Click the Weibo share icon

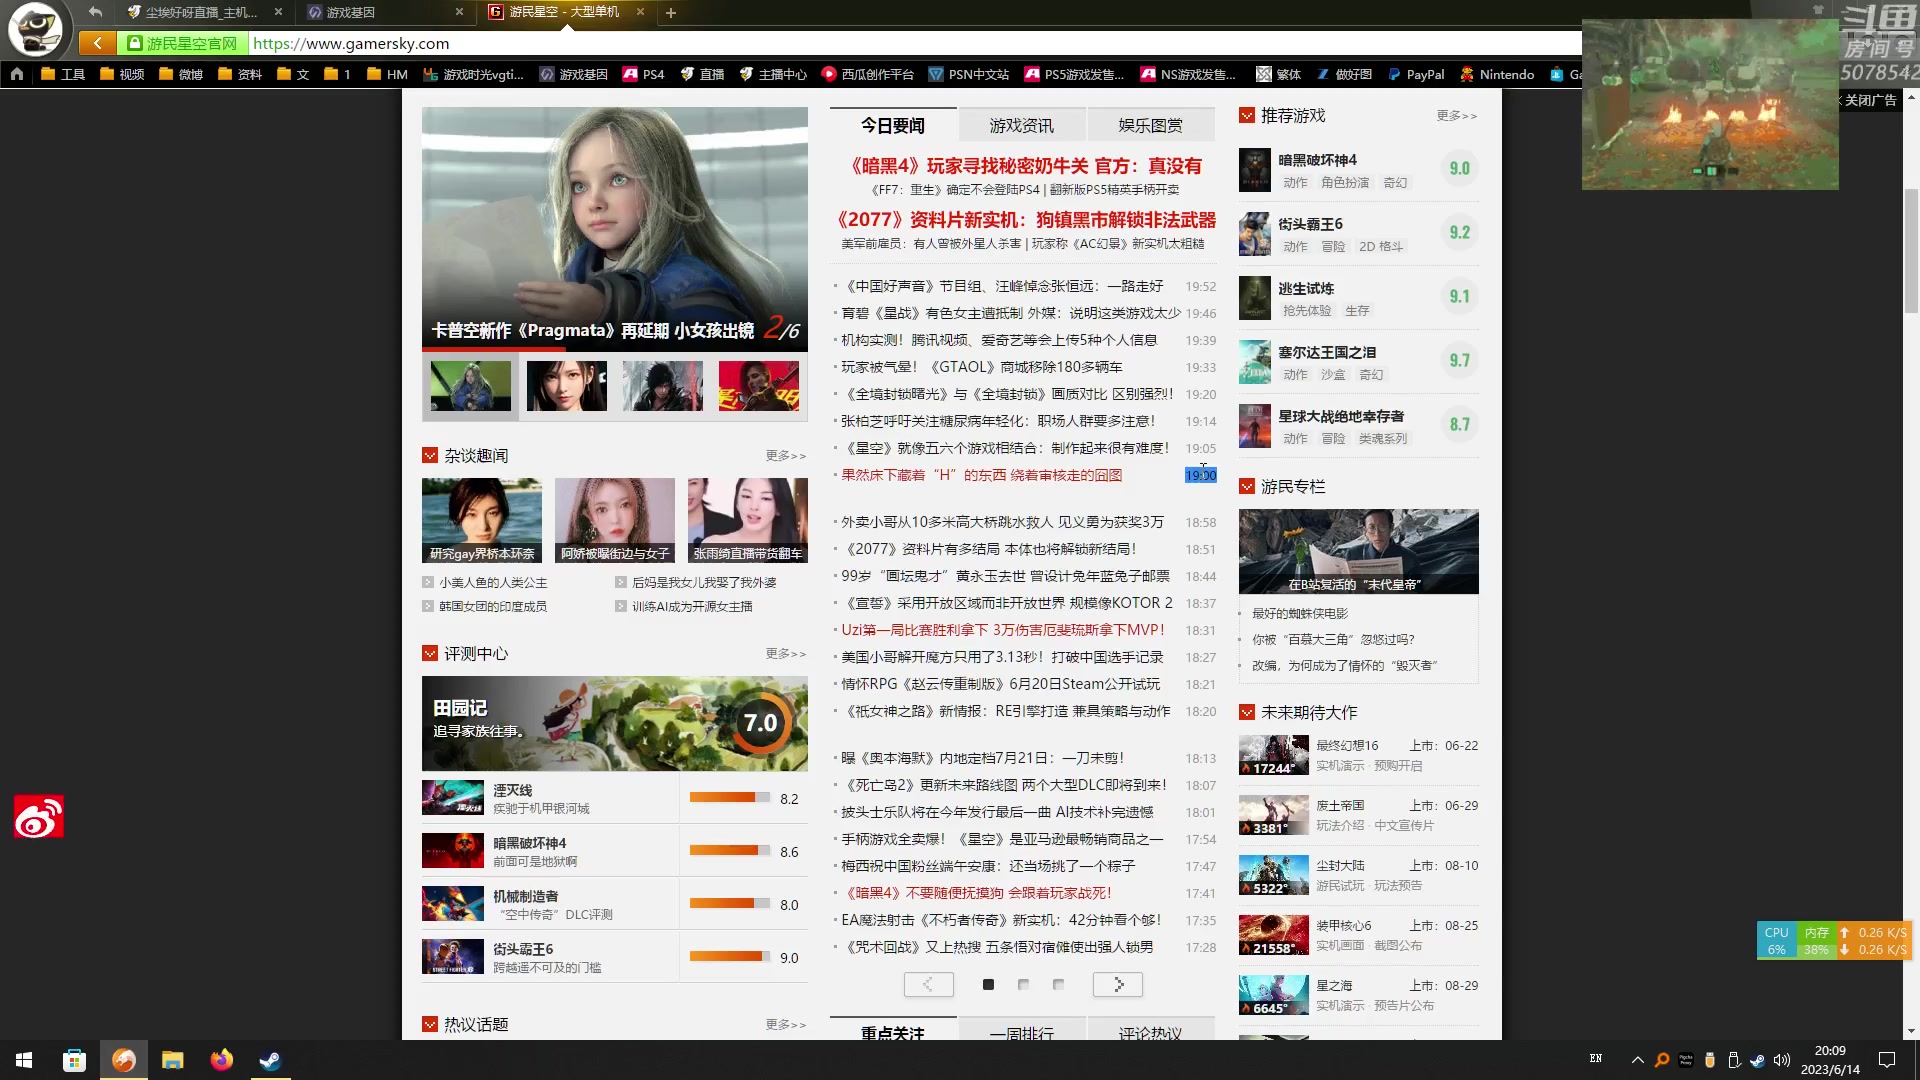pos(39,817)
